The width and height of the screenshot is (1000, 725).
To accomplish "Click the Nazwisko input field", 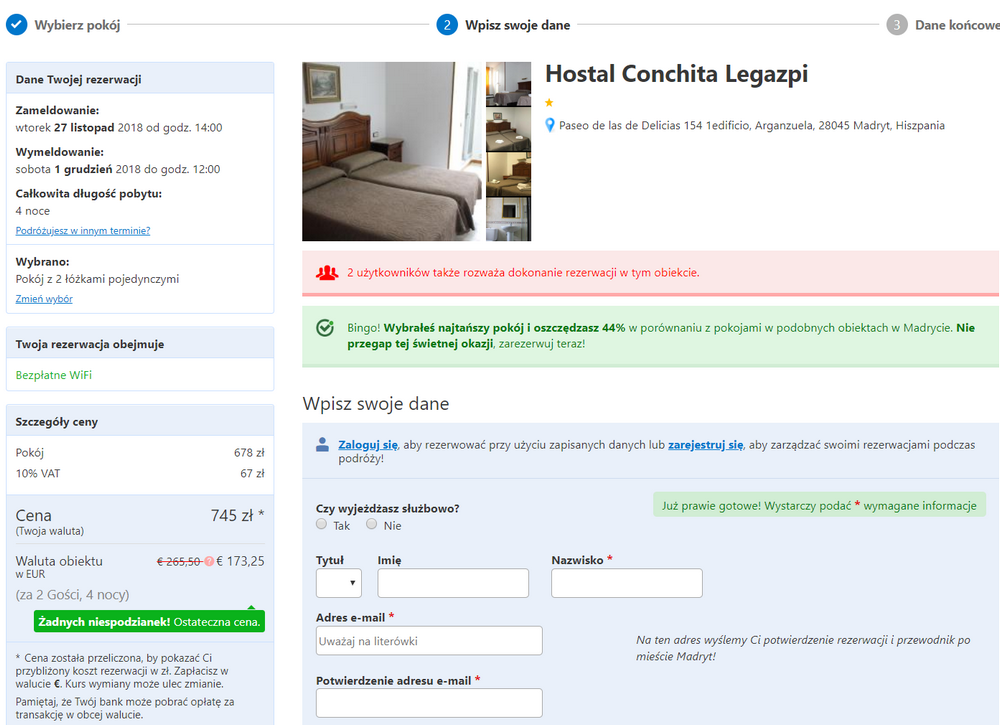I will [x=627, y=583].
